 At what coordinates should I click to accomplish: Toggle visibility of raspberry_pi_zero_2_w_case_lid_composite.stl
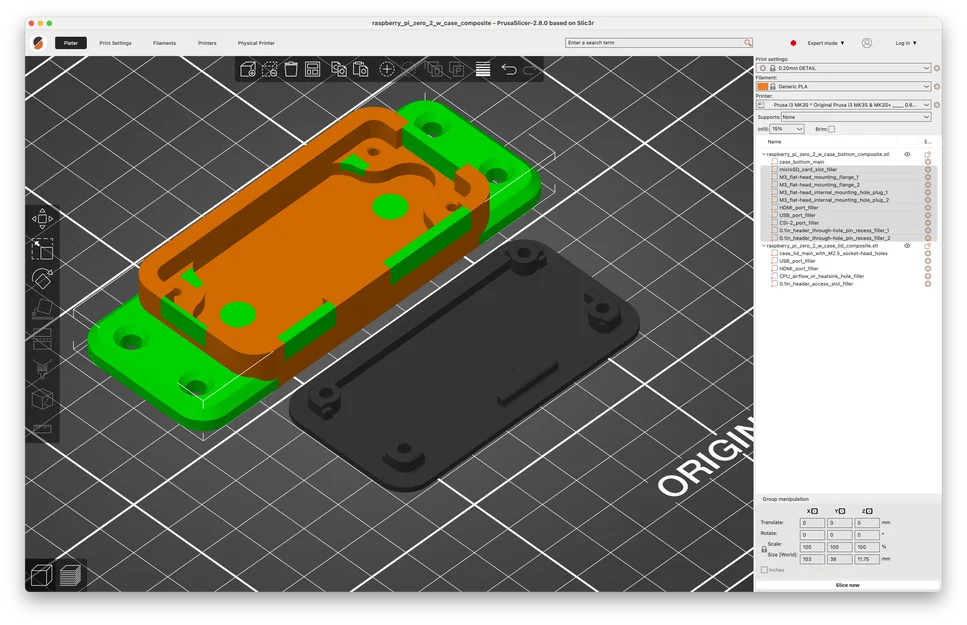pos(907,245)
